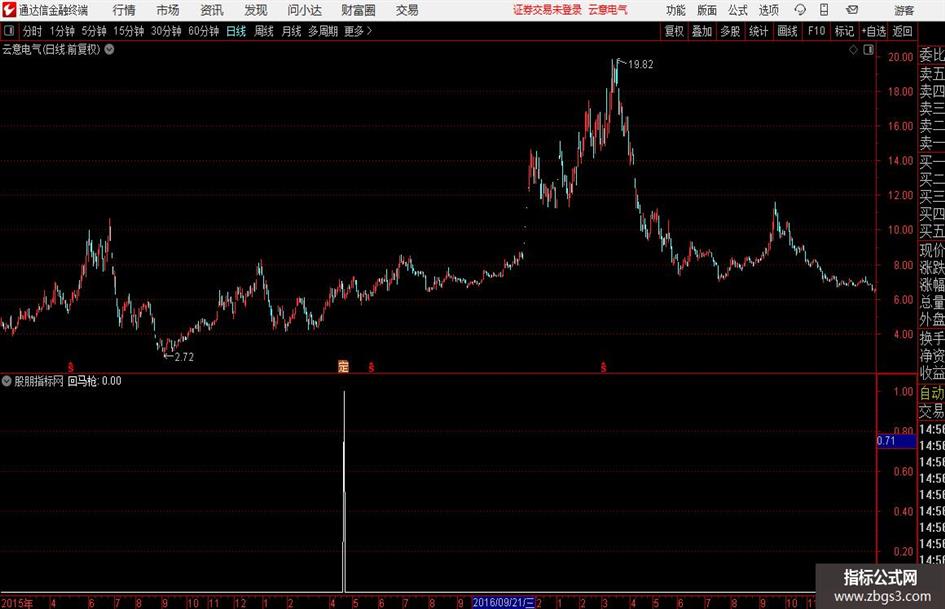Open the 多周期 multi-period view
945x609 pixels.
tap(323, 31)
